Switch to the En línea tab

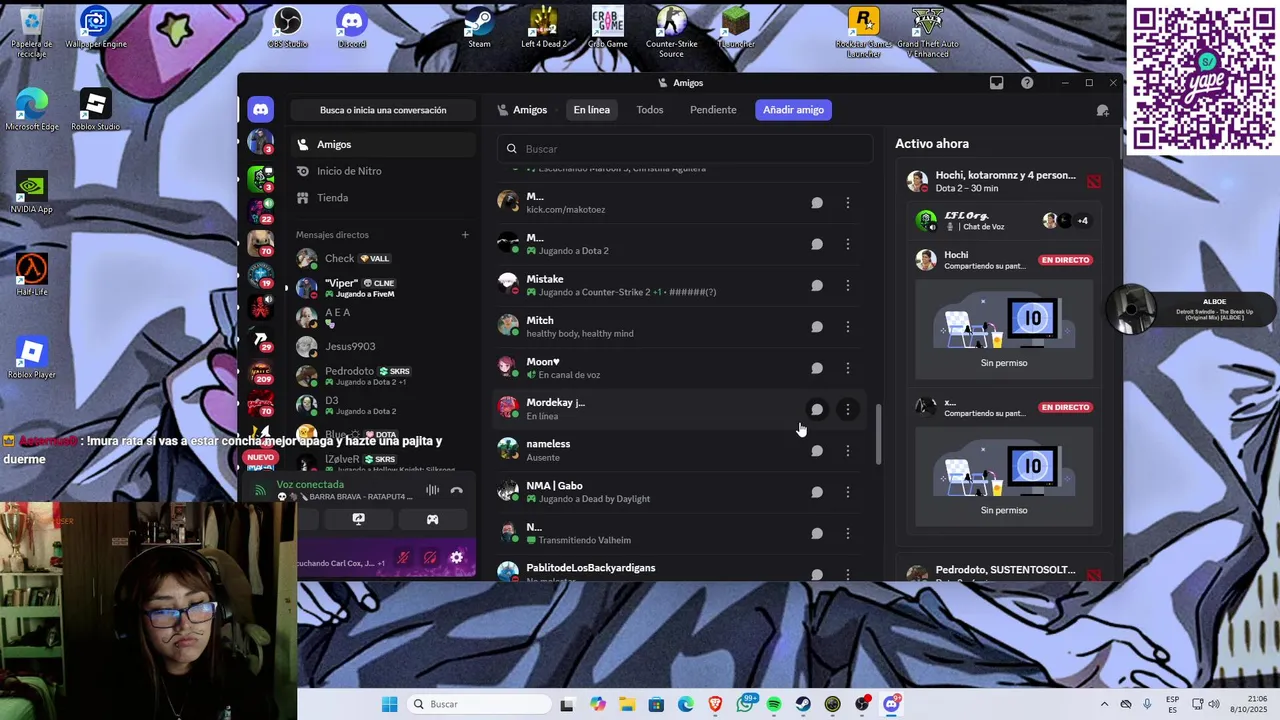pos(591,110)
